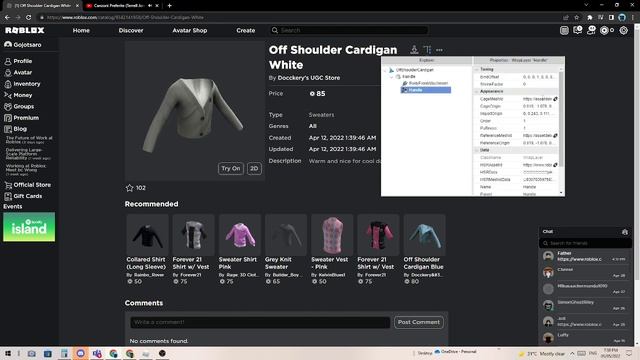This screenshot has width=640, height=360.
Task: Open a new browser tab
Action: tap(169, 6)
